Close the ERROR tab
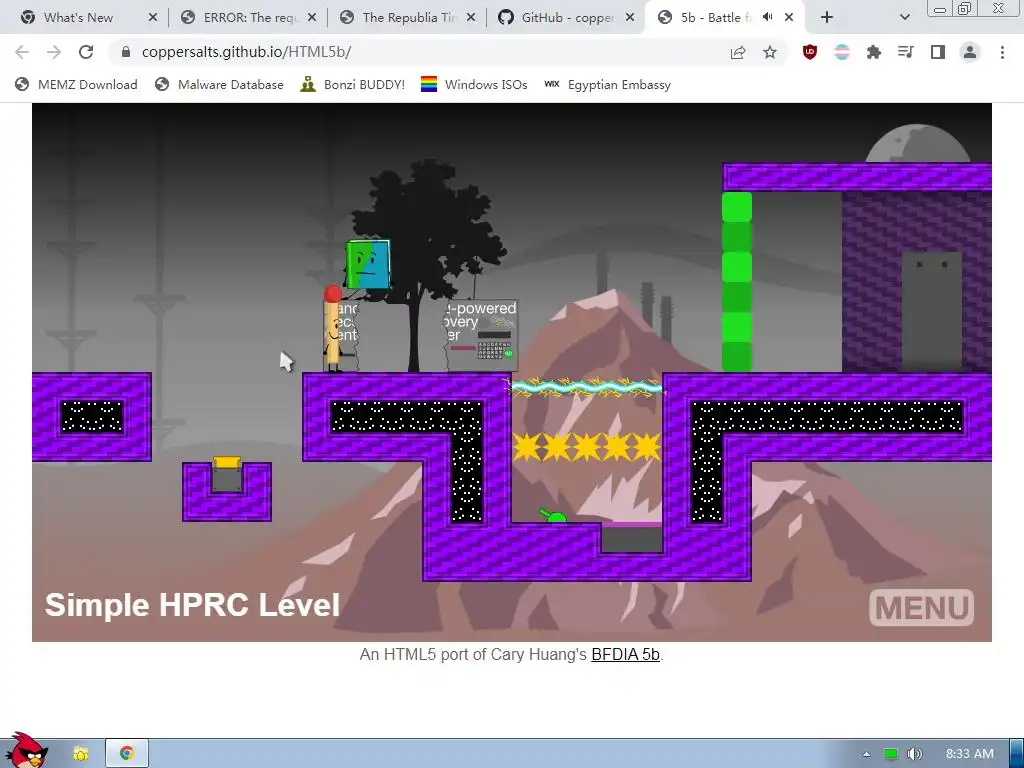The height and width of the screenshot is (768, 1024). pos(312,18)
